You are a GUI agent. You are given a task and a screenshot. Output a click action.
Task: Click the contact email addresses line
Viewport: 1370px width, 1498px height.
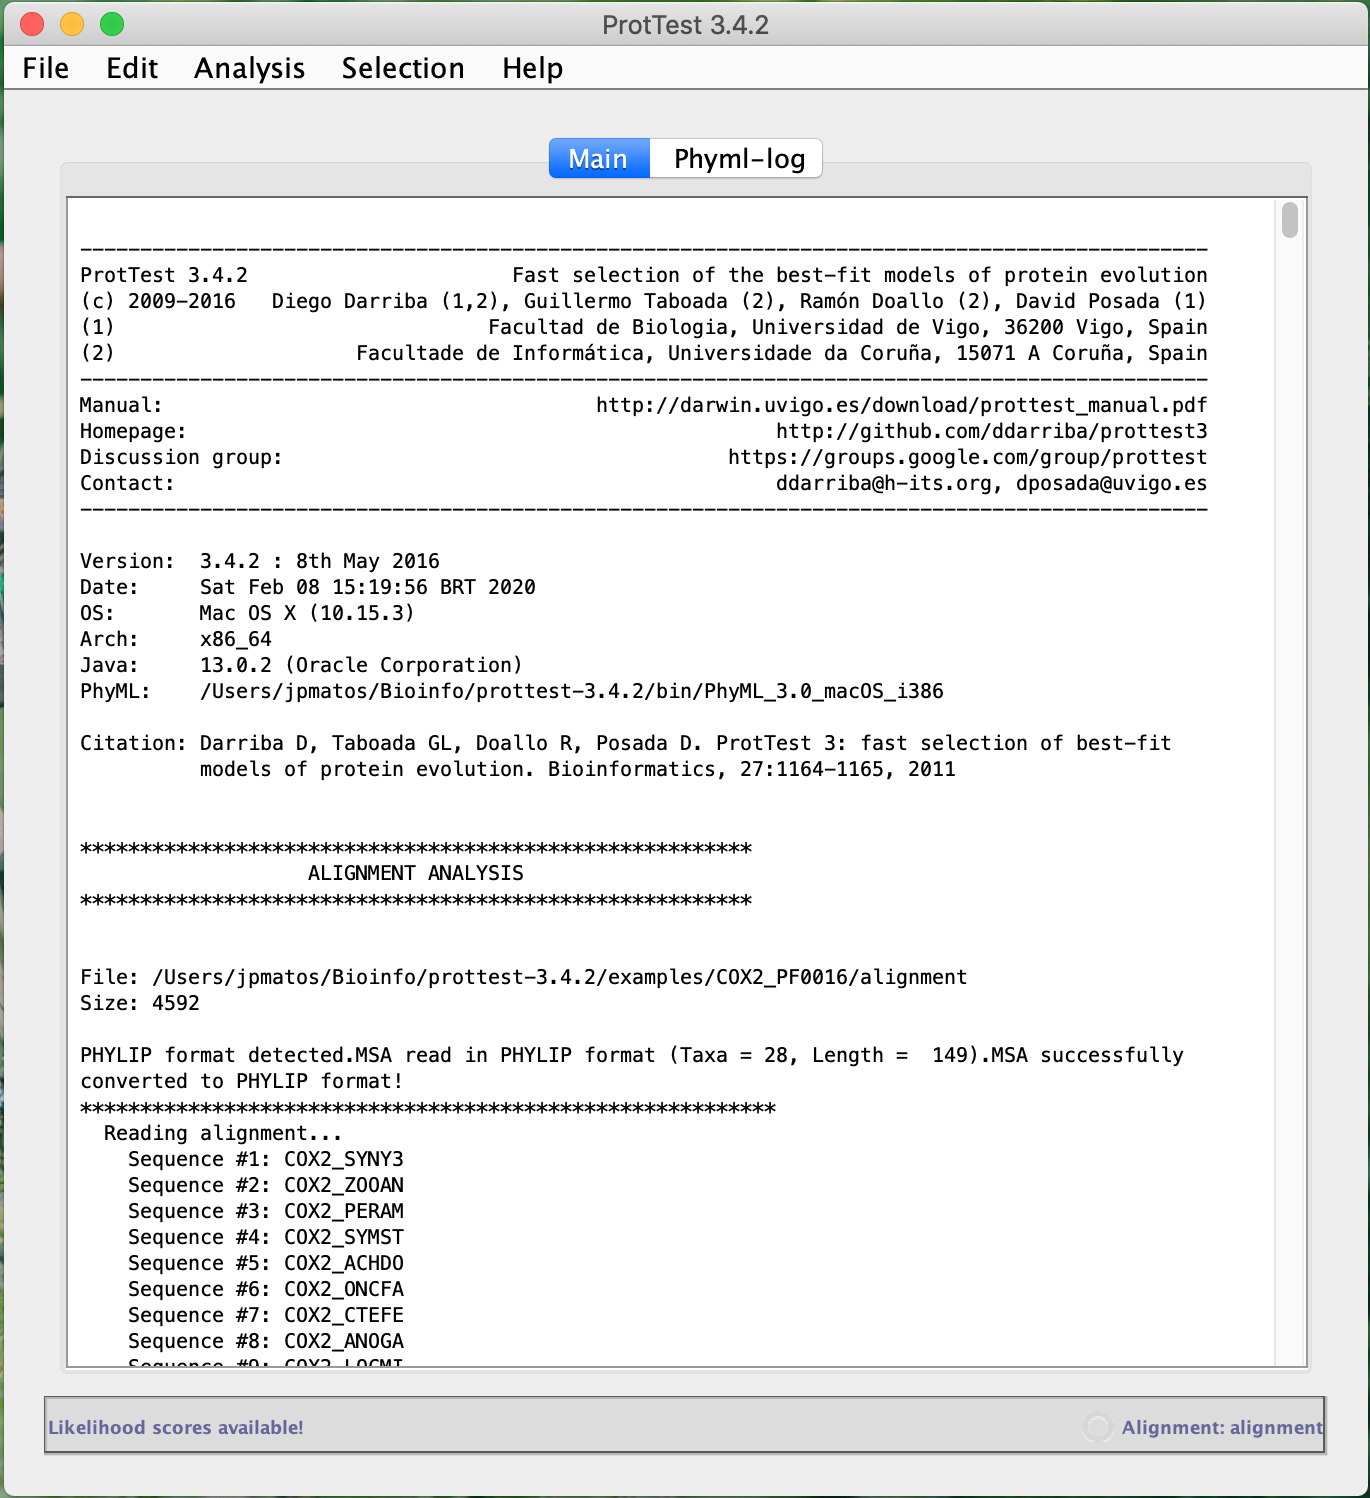tap(991, 483)
